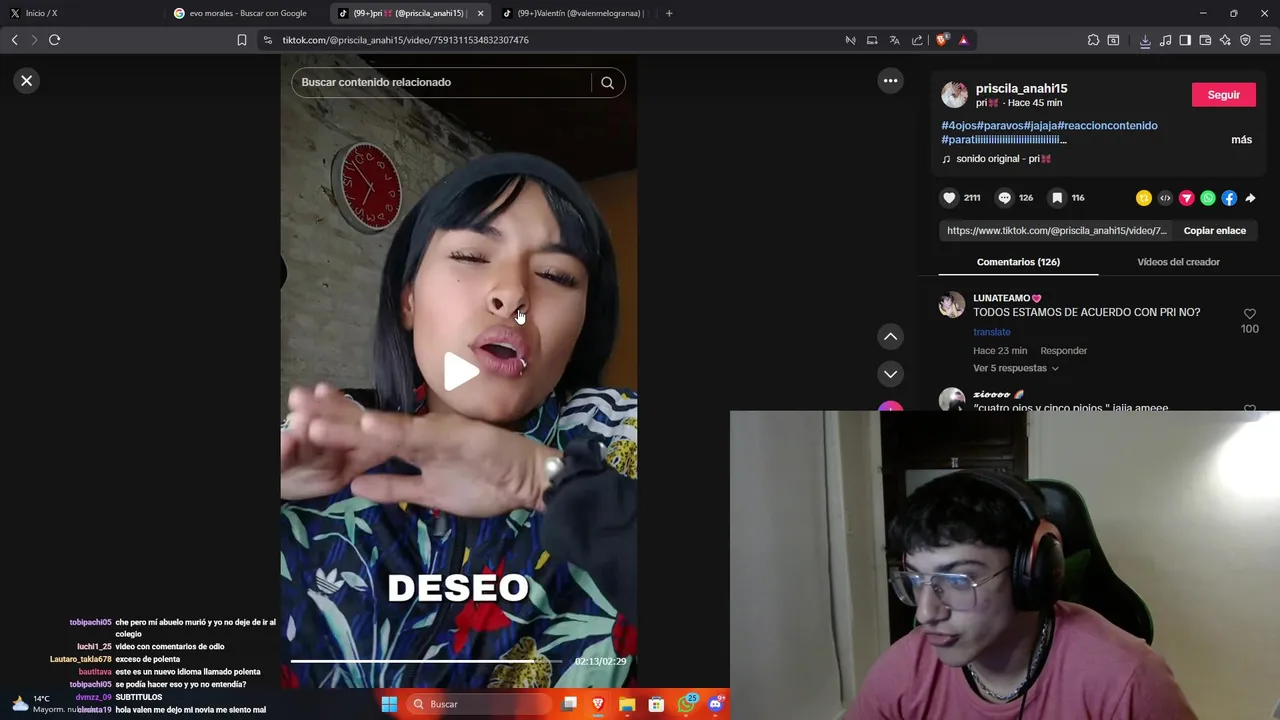Get the embed code icon
The image size is (1280, 720).
pos(1165,198)
